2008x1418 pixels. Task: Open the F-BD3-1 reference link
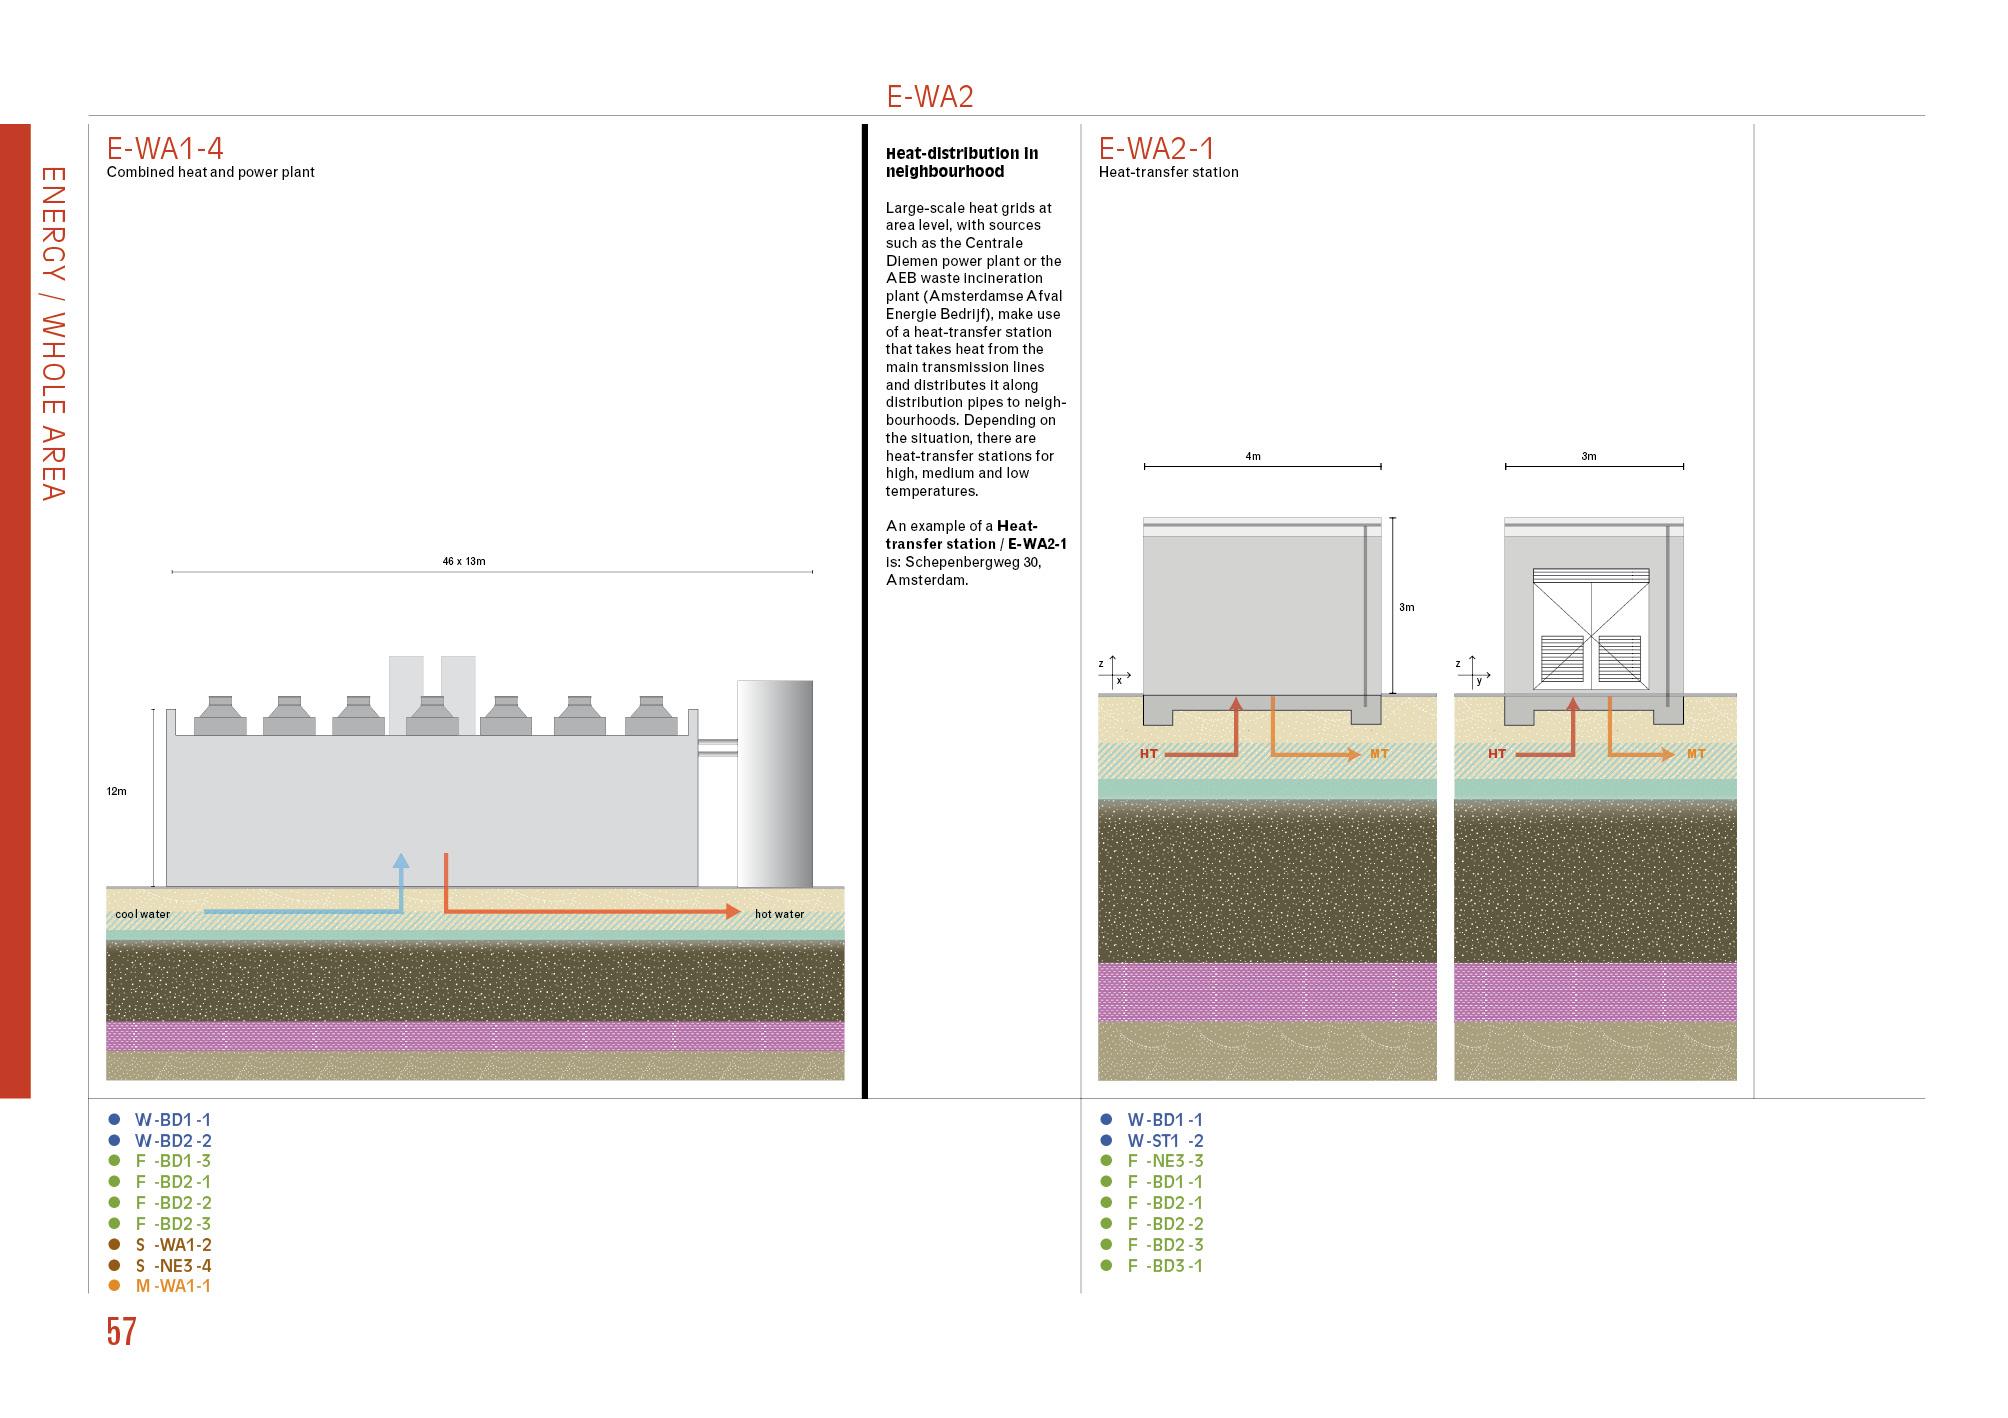point(1165,1266)
